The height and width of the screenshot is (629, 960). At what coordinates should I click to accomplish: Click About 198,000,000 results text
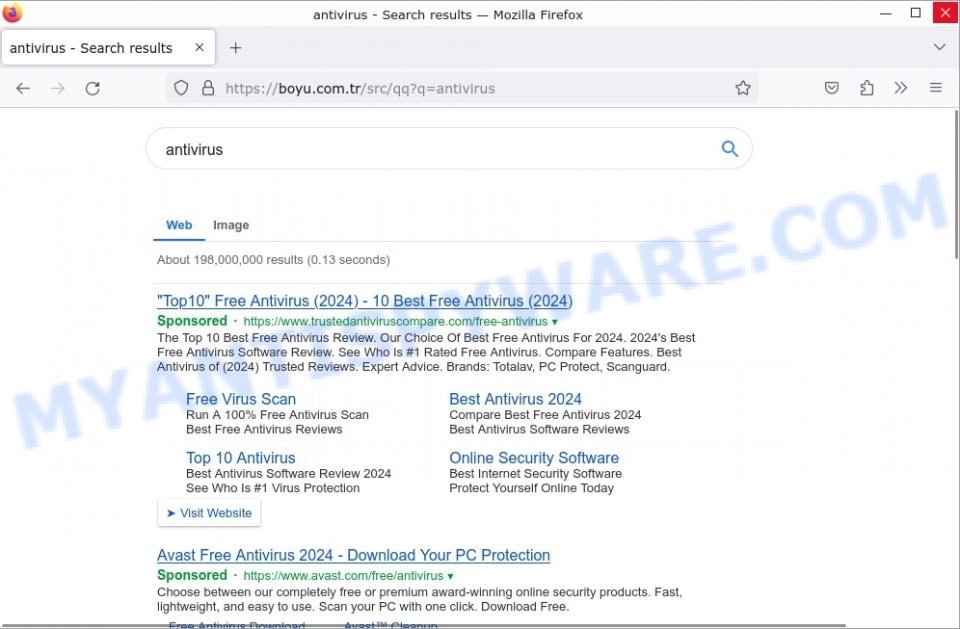[273, 260]
